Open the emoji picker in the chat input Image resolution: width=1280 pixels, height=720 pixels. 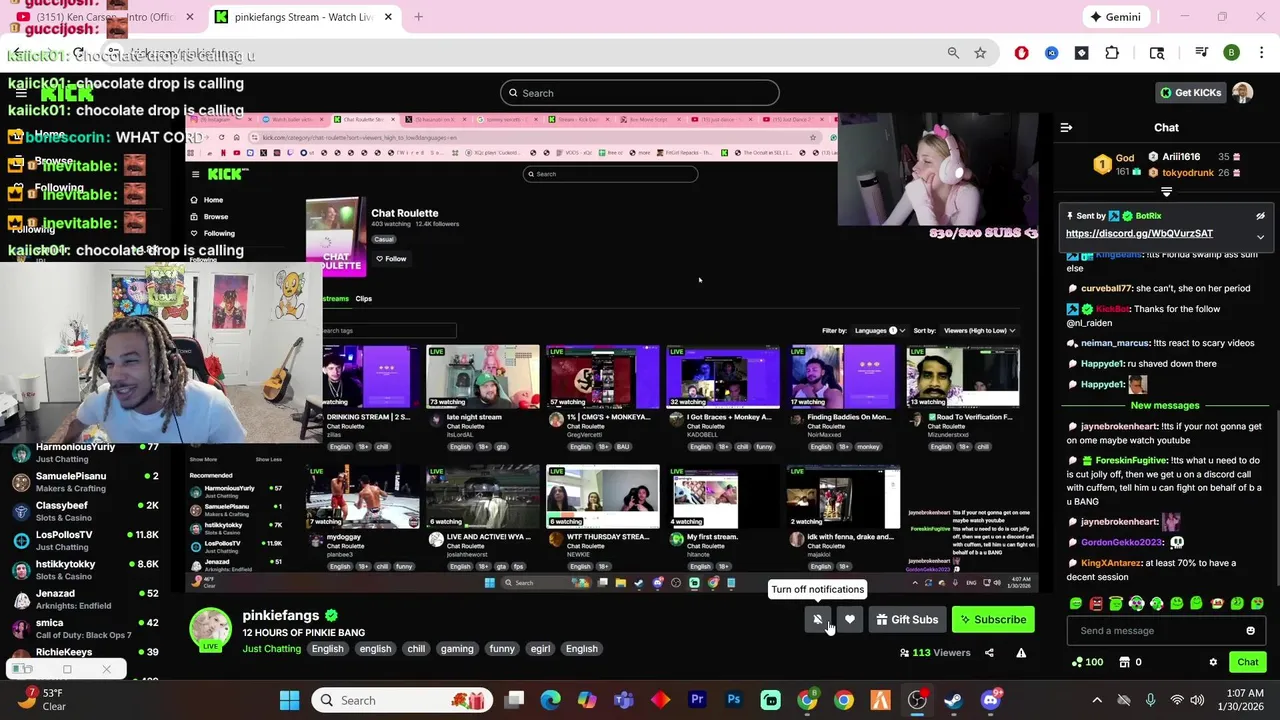pos(1250,631)
